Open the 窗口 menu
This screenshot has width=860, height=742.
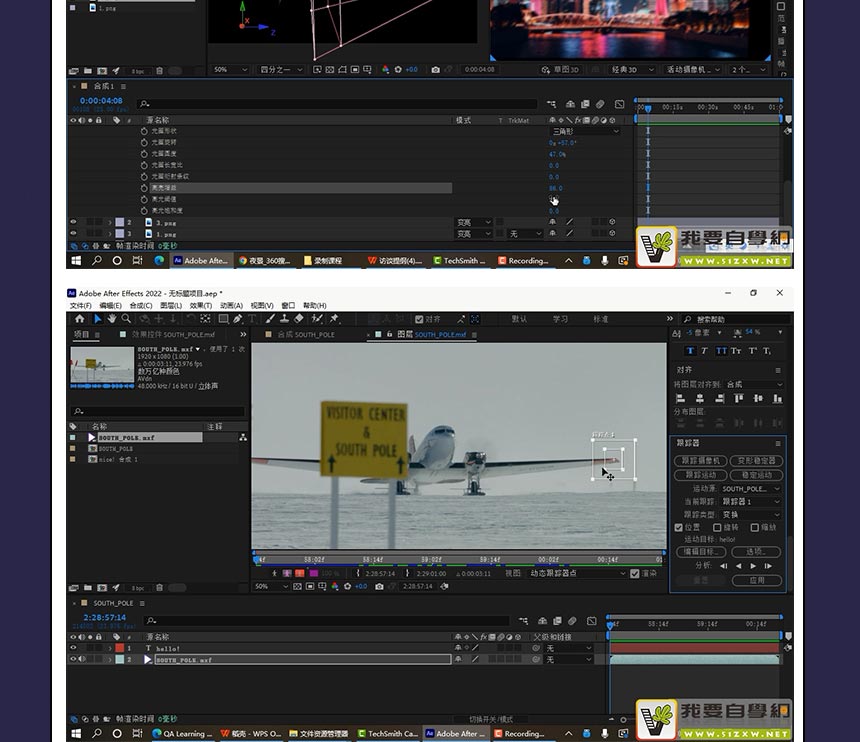click(x=288, y=305)
